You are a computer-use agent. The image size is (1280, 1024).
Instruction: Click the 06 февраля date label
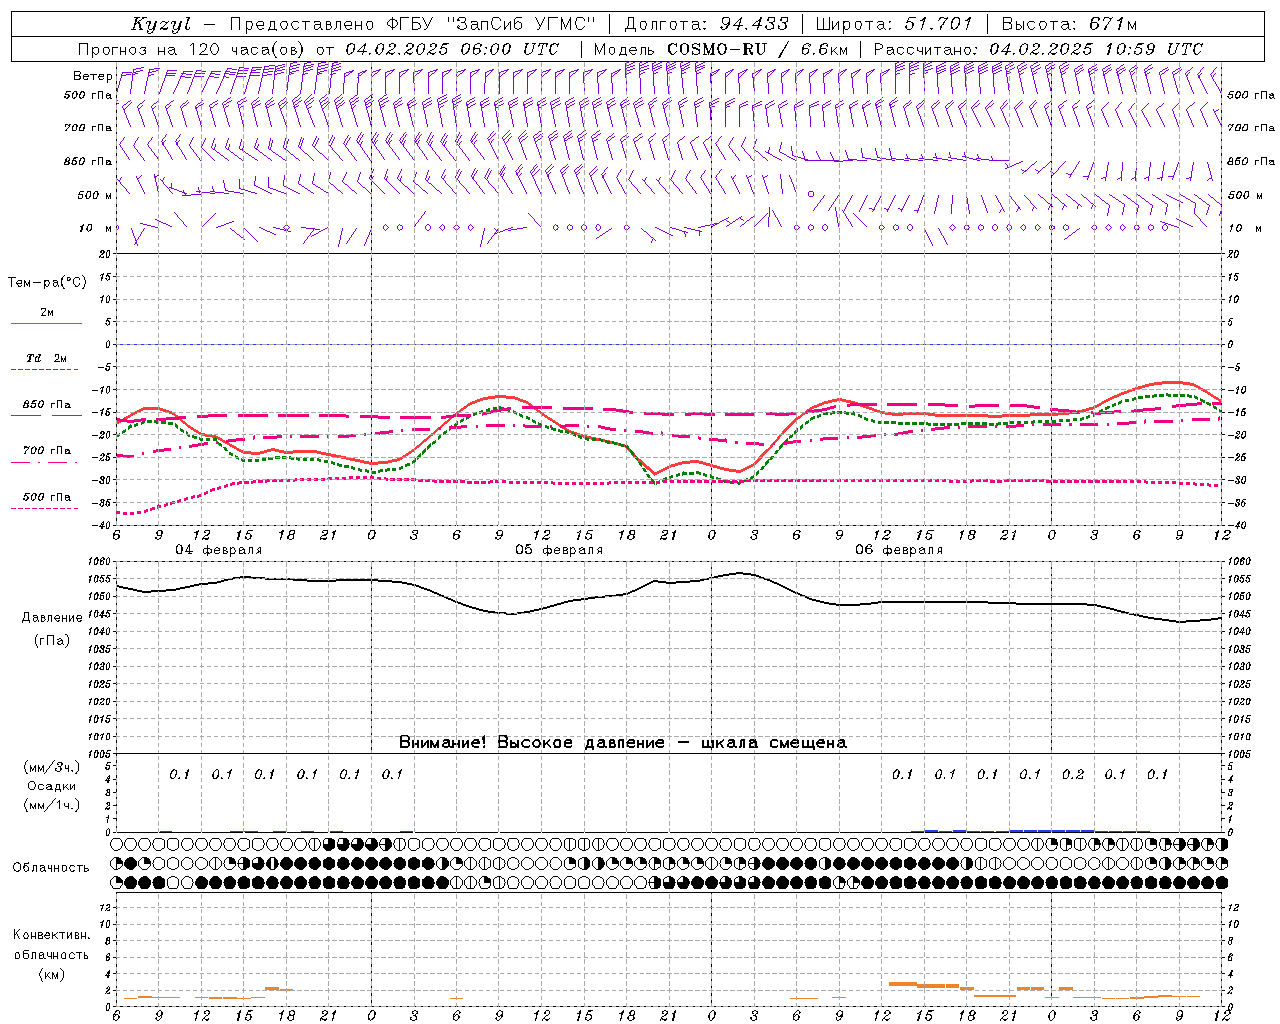(899, 550)
